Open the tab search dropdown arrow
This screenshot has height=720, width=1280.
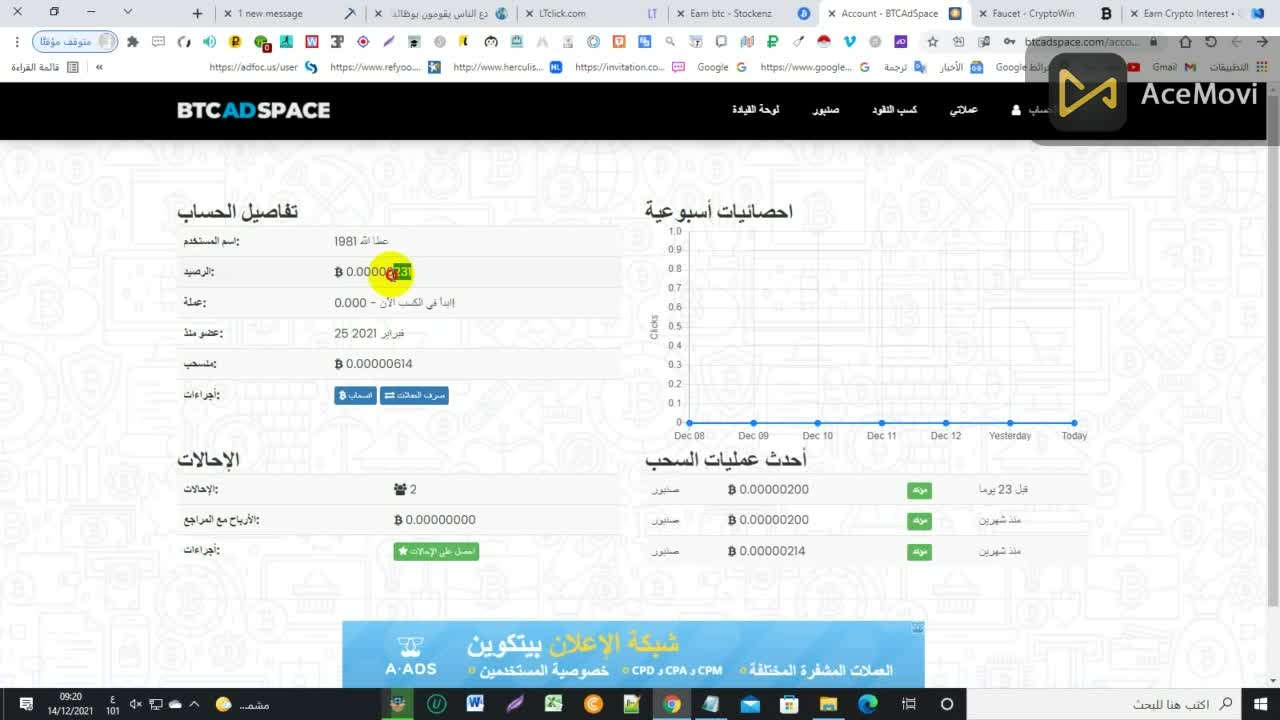[x=128, y=12]
